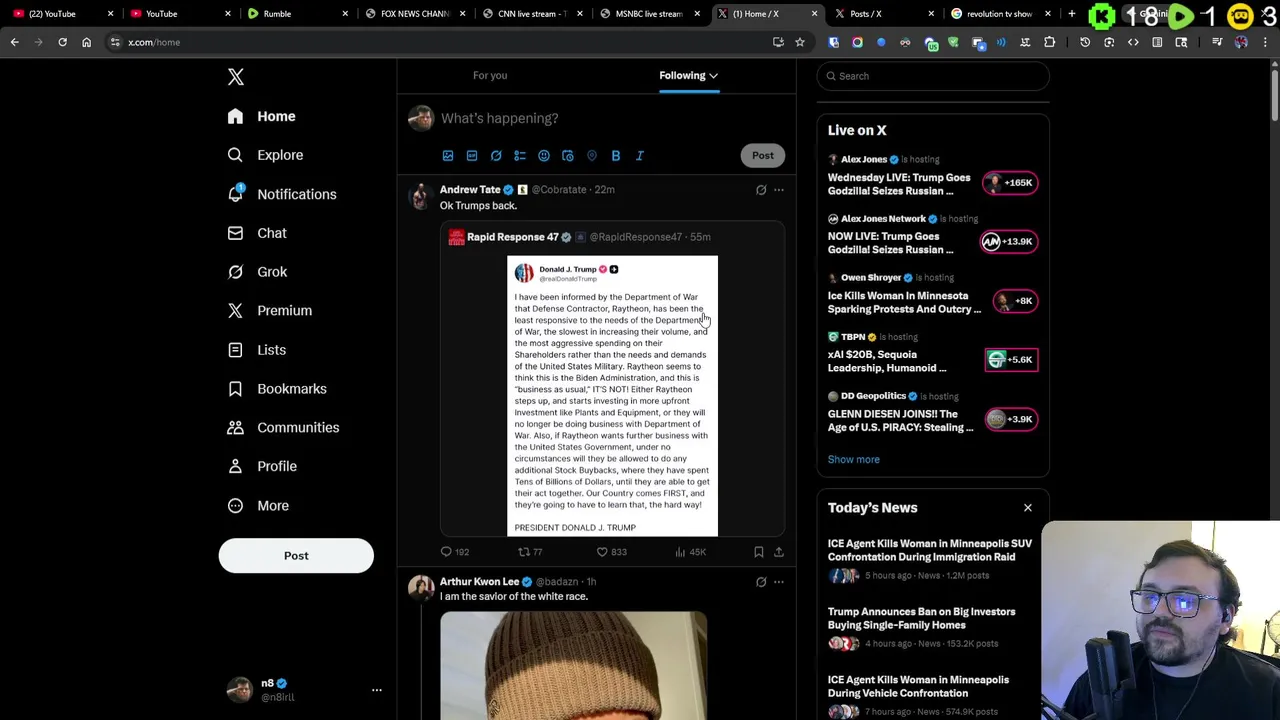The height and width of the screenshot is (720, 1280).
Task: Click Grok icon on Andrew Tate post
Action: coord(761,190)
